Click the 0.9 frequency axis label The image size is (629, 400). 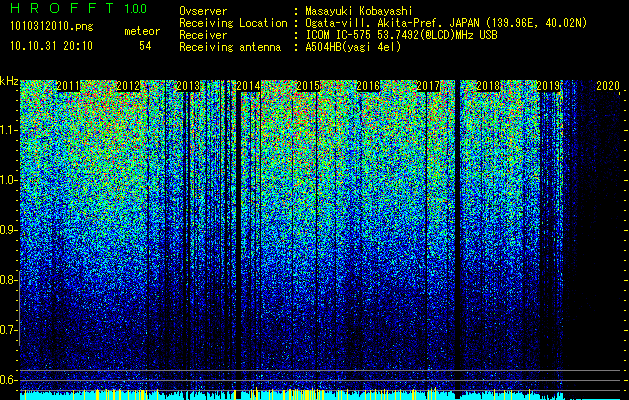(8, 230)
